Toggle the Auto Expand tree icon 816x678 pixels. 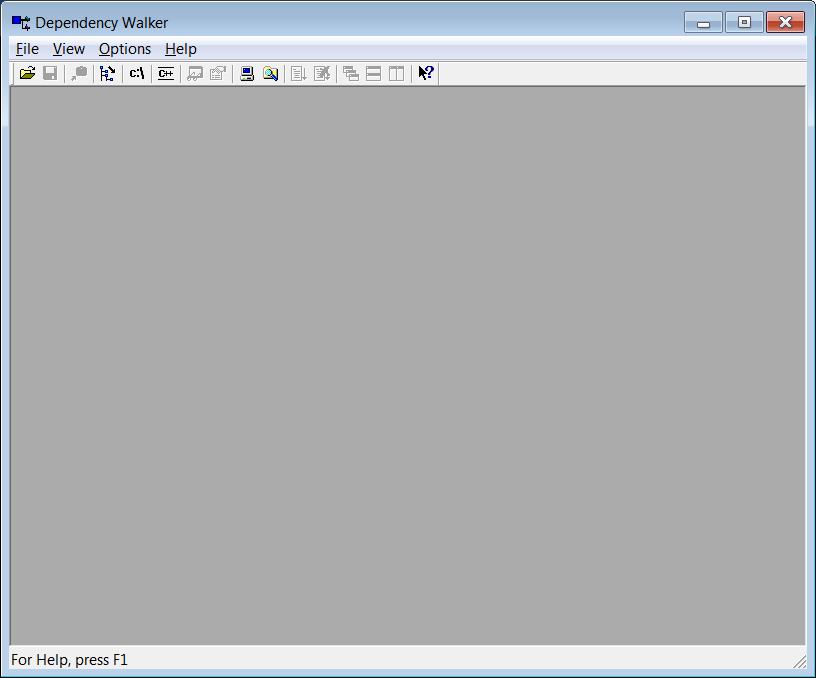(108, 73)
